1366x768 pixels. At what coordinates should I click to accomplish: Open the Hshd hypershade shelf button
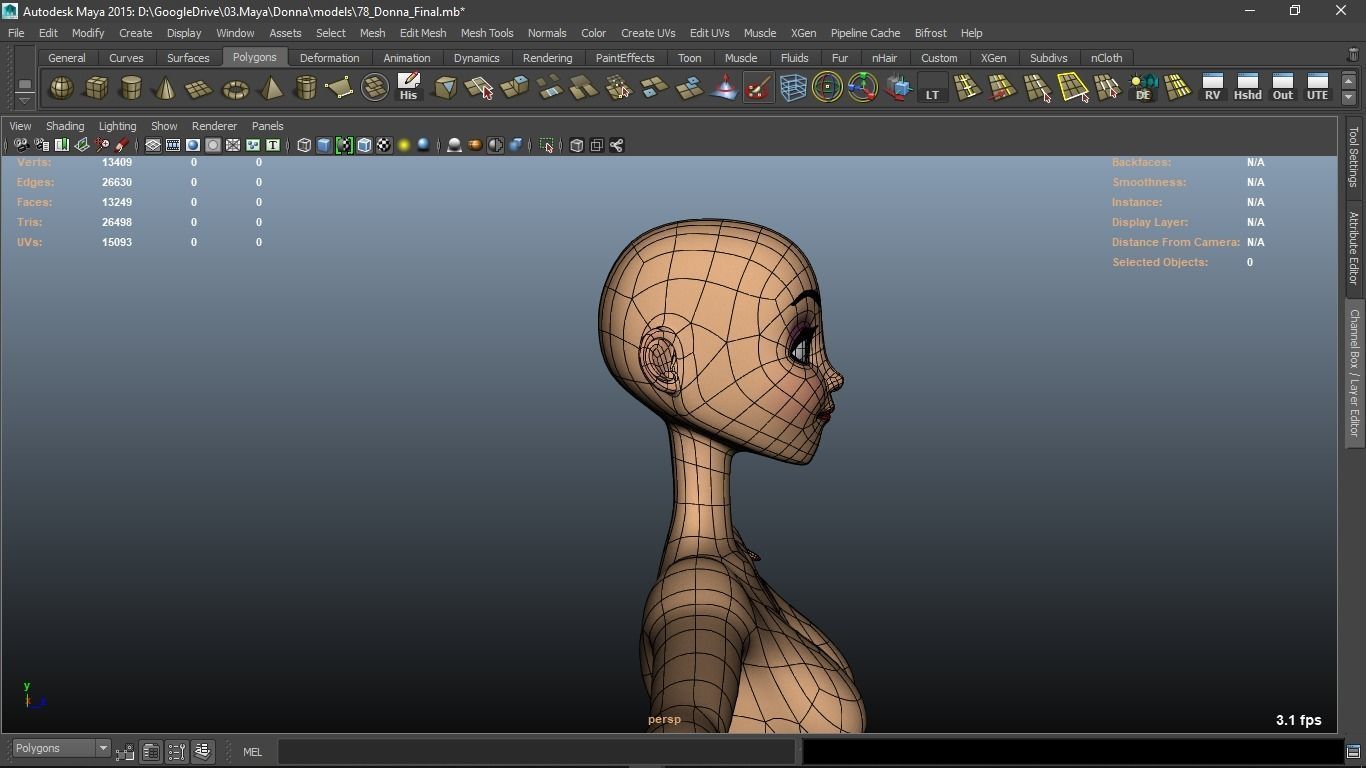tap(1247, 88)
